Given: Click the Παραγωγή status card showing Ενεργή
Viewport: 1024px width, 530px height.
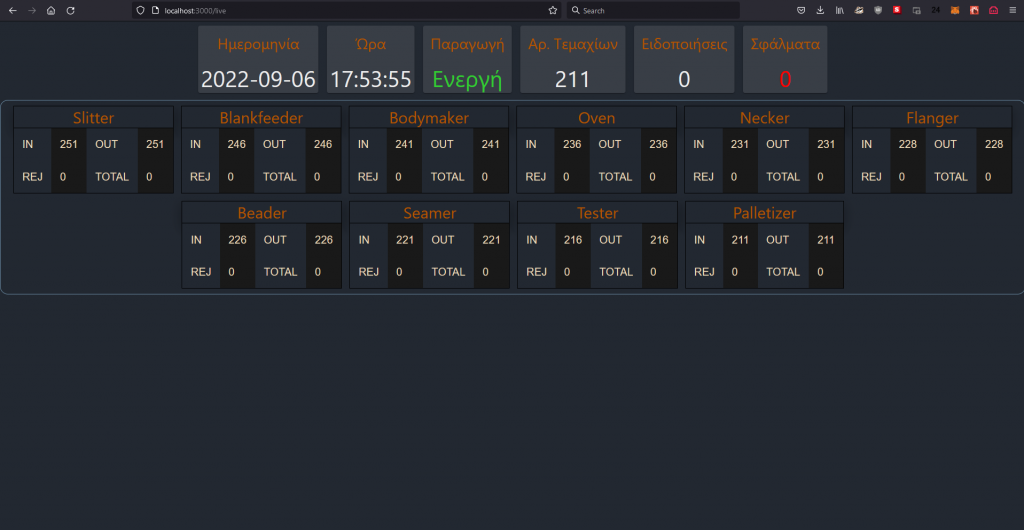Looking at the screenshot, I should (x=467, y=60).
